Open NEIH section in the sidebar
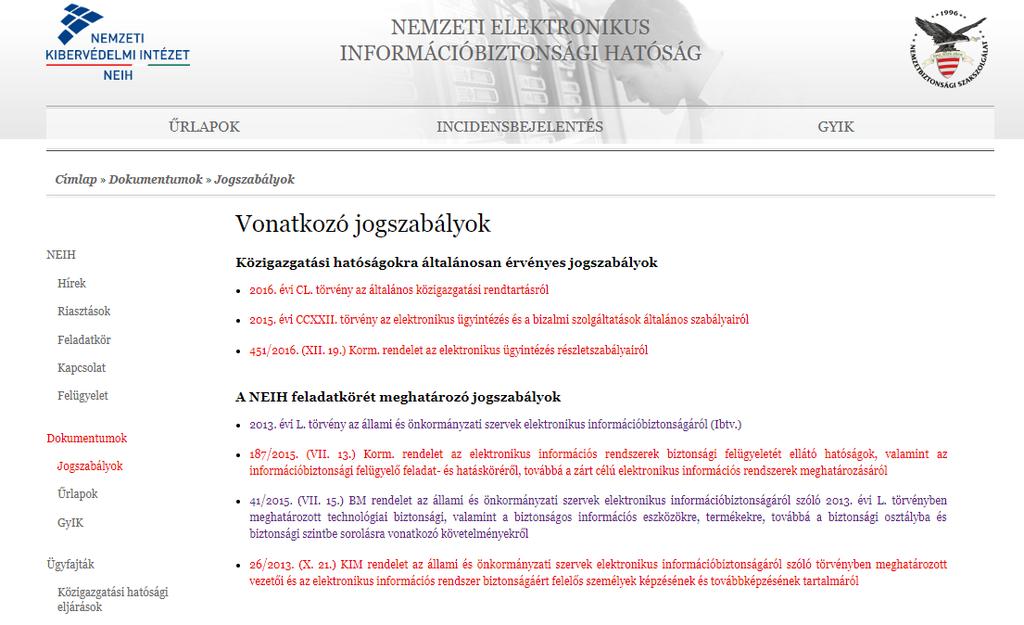1024x625 pixels. 61,255
